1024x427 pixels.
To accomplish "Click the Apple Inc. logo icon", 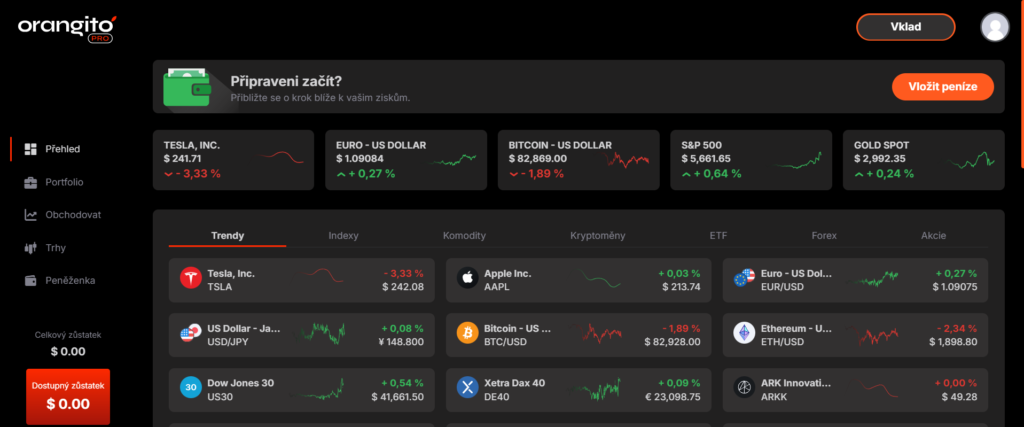I will click(468, 279).
